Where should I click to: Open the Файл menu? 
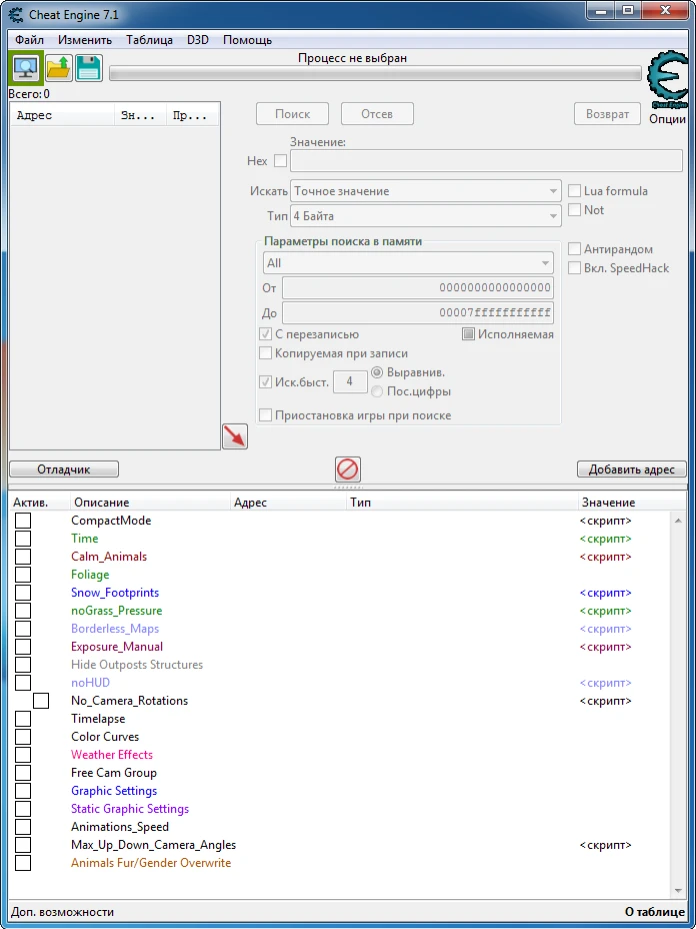30,40
